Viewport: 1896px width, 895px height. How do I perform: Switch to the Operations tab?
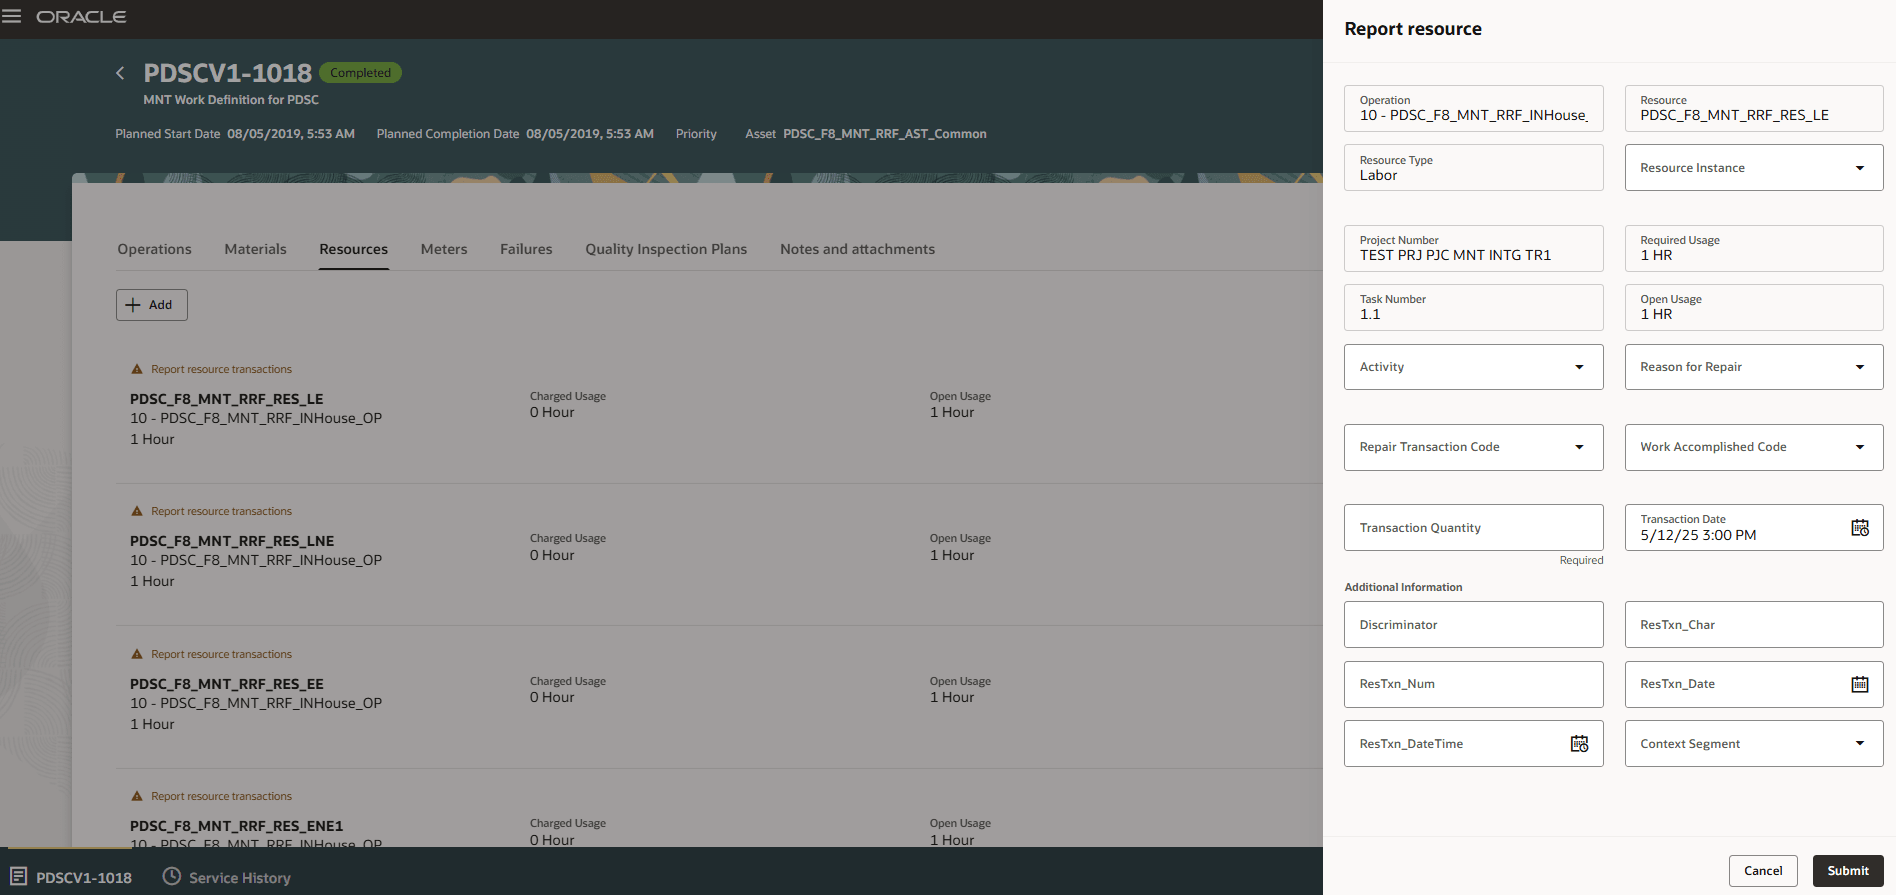pos(154,249)
